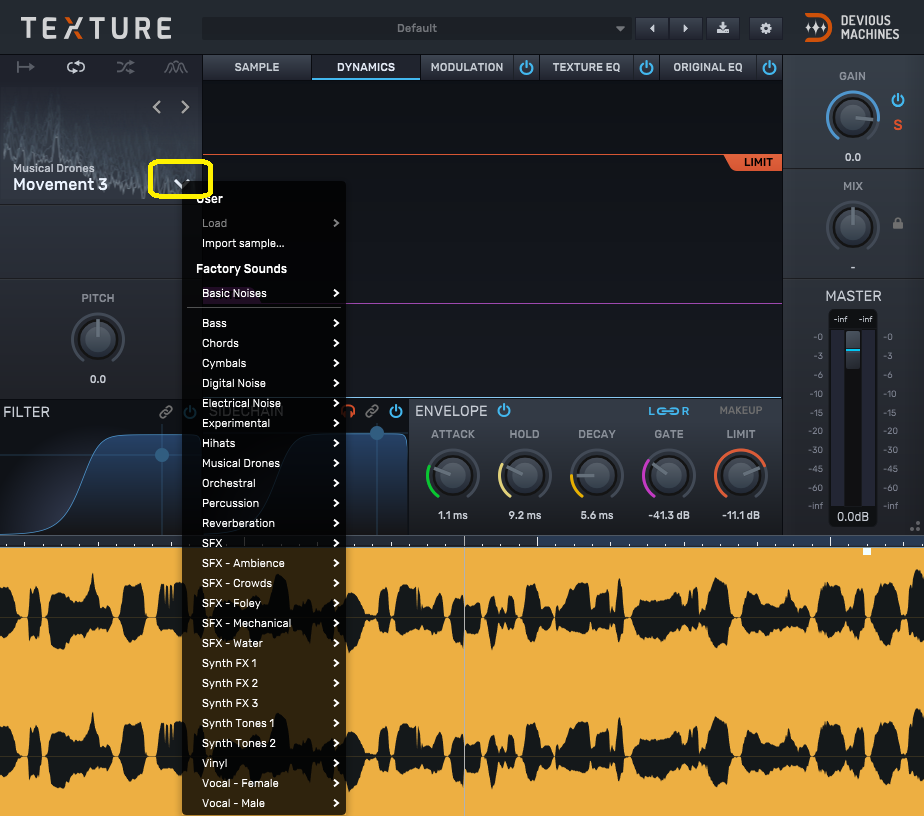Expand the Chords submenu
The height and width of the screenshot is (817, 924).
264,343
